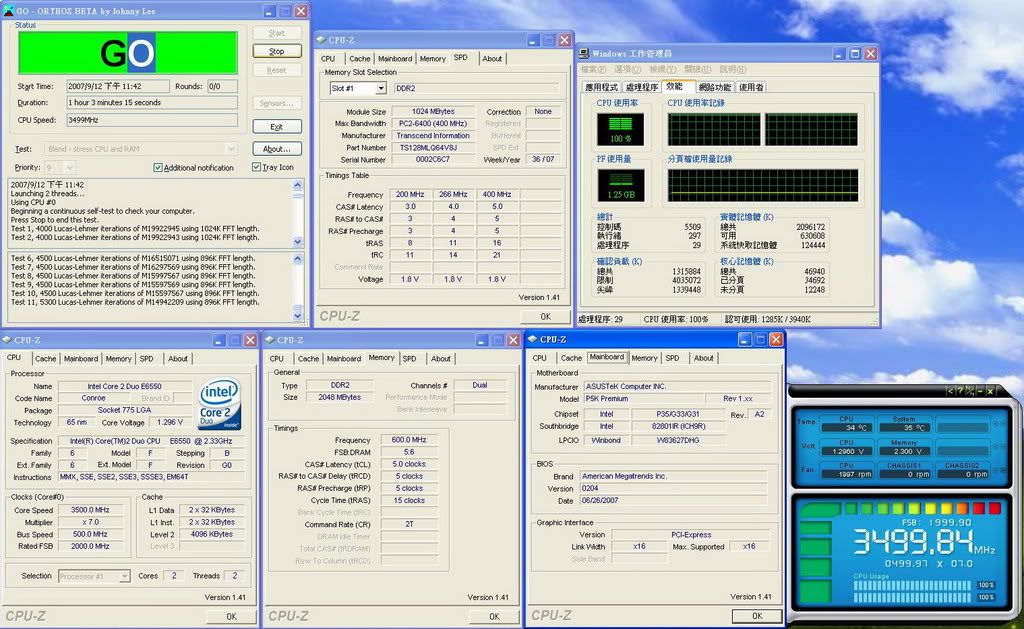
Task: Maximize the Windows Task Manager window
Action: click(x=855, y=54)
